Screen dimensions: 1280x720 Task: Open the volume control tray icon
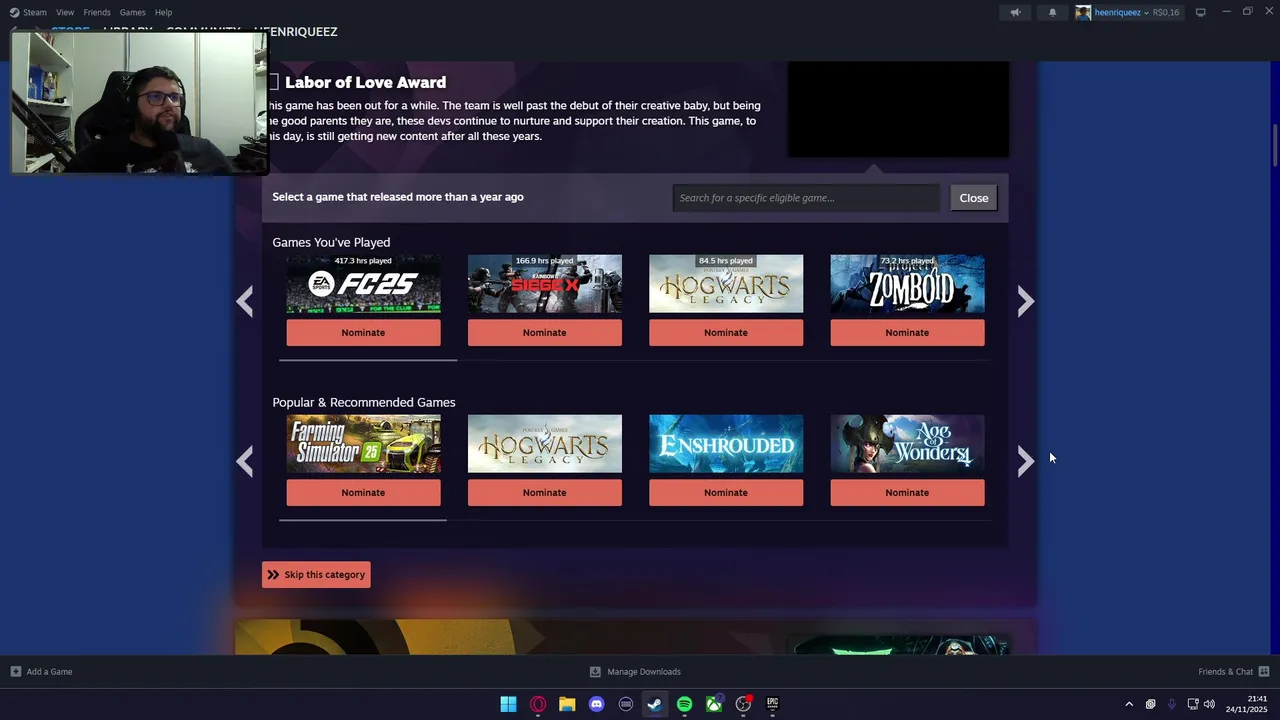(1209, 704)
